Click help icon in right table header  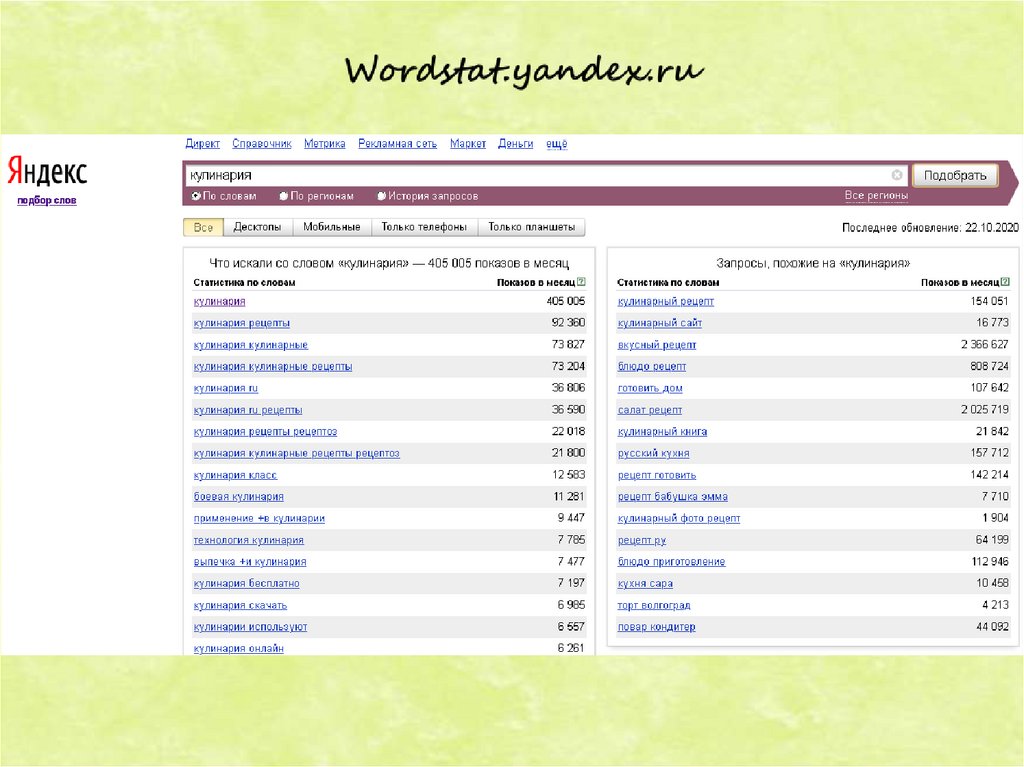pos(1005,283)
